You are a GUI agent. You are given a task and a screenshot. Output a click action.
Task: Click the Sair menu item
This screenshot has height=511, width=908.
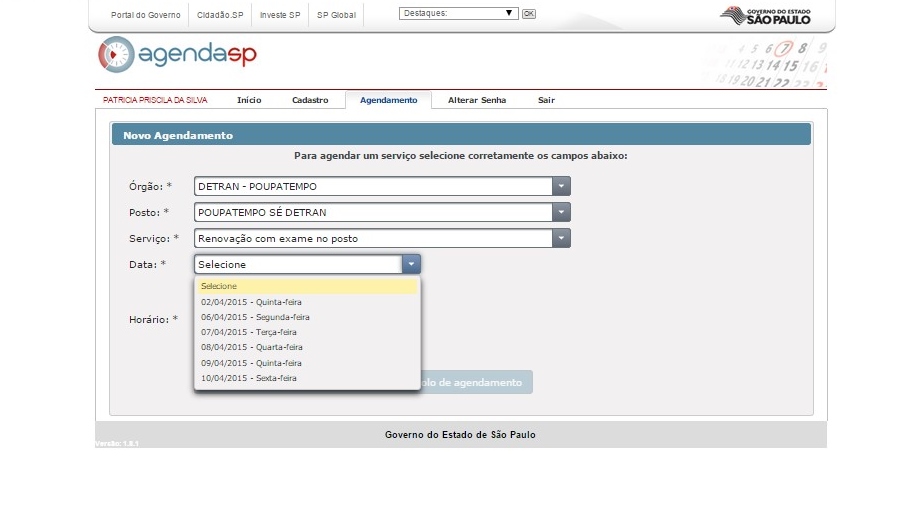pos(546,100)
